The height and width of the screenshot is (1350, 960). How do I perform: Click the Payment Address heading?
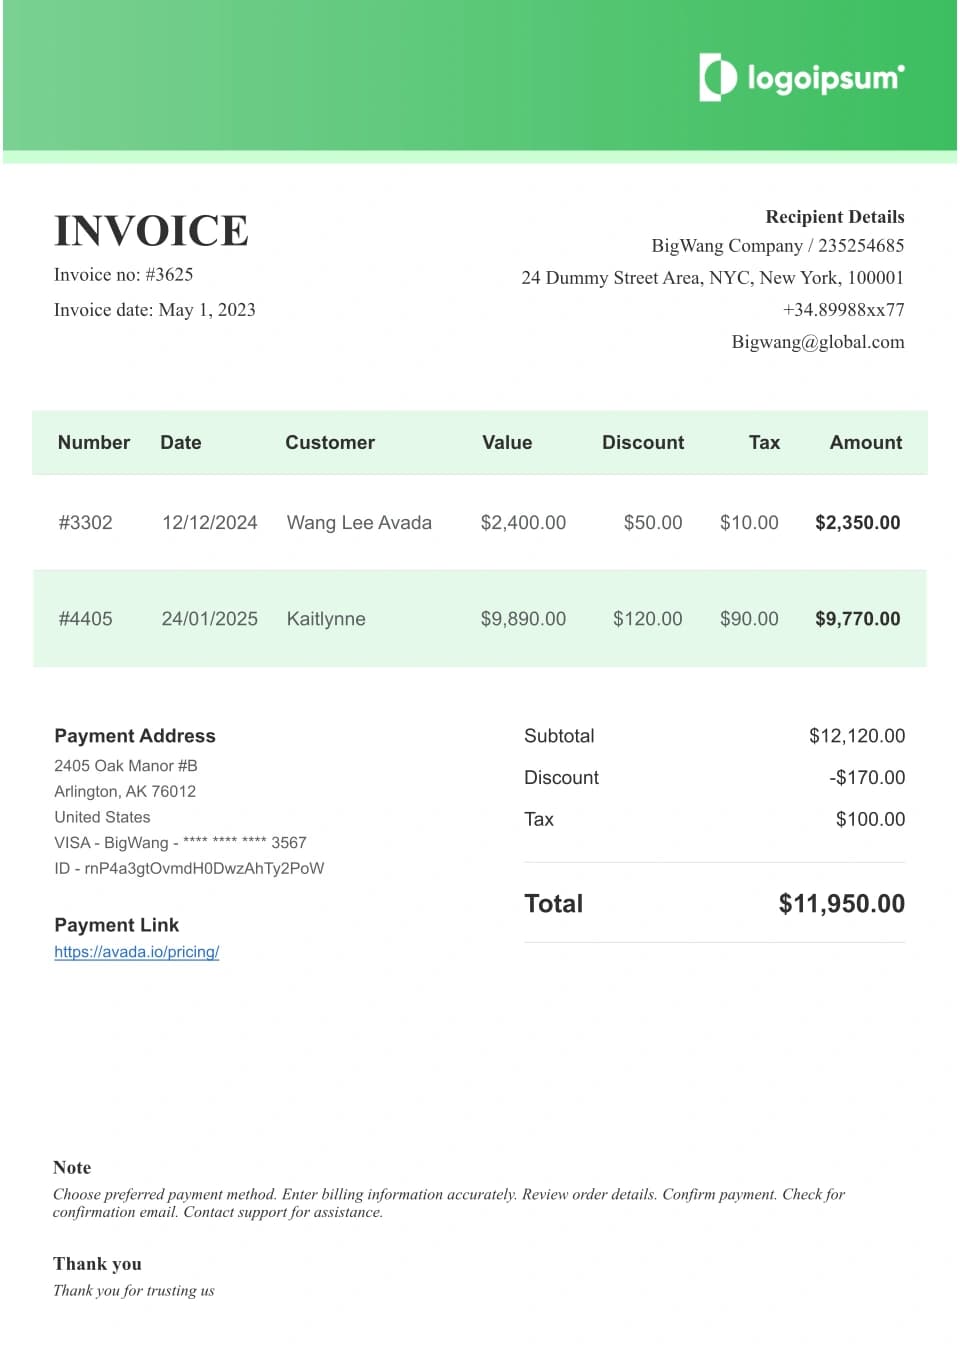(135, 736)
